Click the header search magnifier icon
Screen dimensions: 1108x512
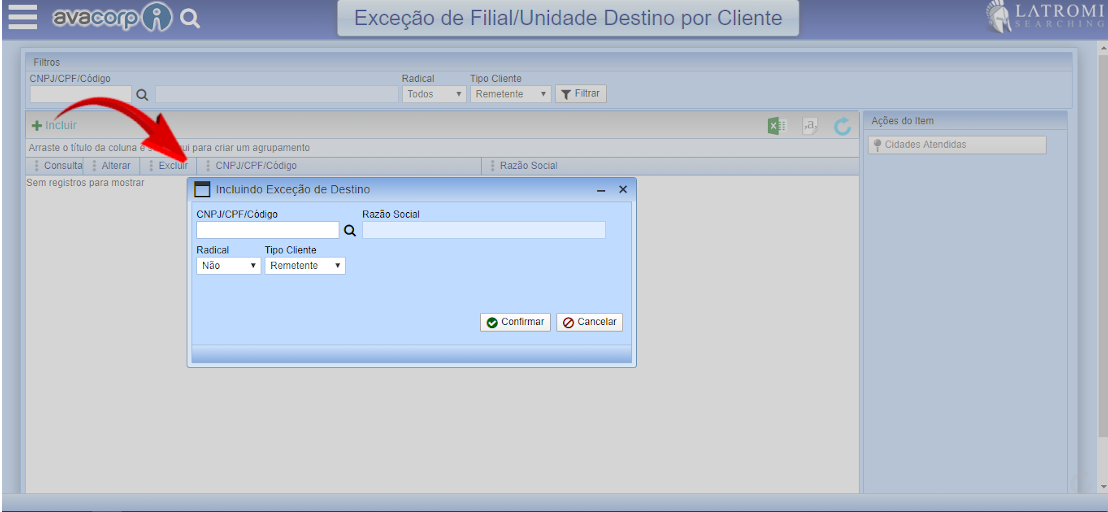[190, 18]
